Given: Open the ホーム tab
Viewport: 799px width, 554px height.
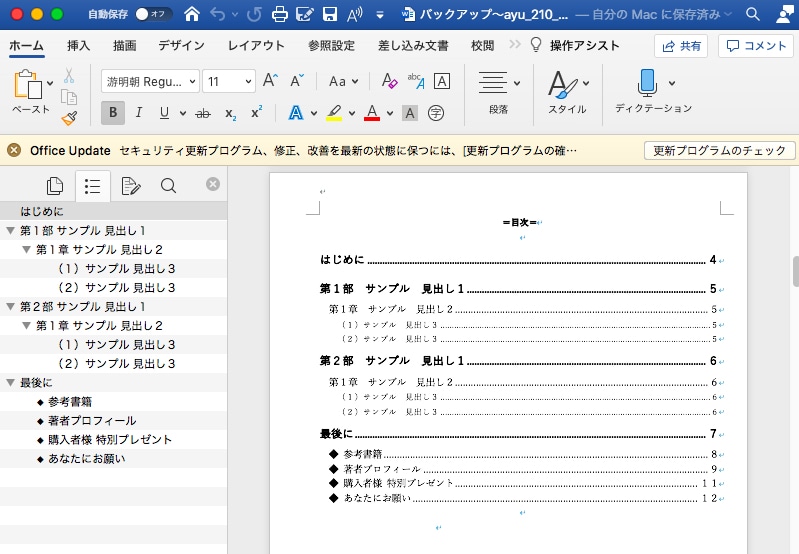Looking at the screenshot, I should [26, 45].
